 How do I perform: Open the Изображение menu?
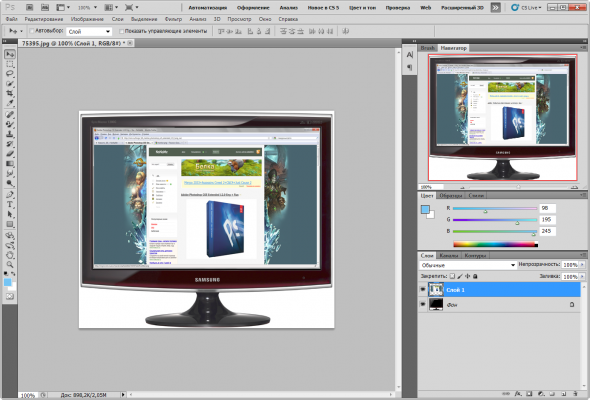click(x=87, y=19)
